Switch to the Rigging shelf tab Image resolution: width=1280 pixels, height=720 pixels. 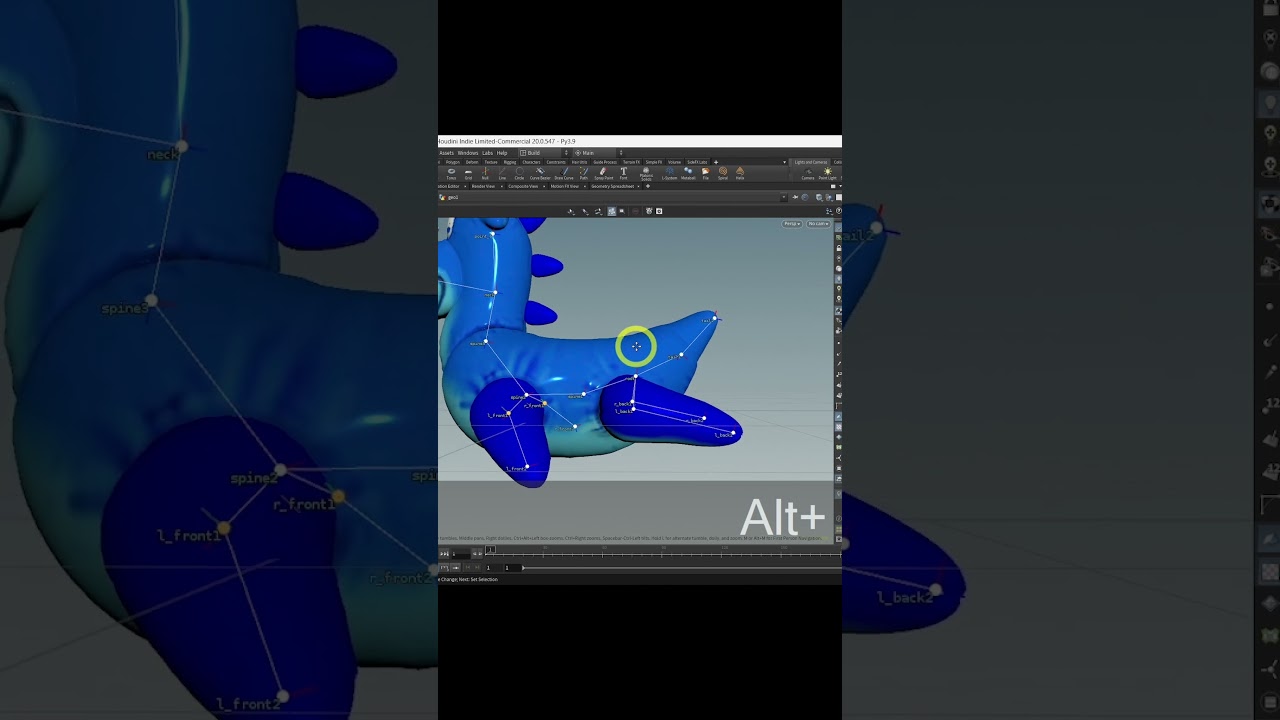tap(510, 162)
